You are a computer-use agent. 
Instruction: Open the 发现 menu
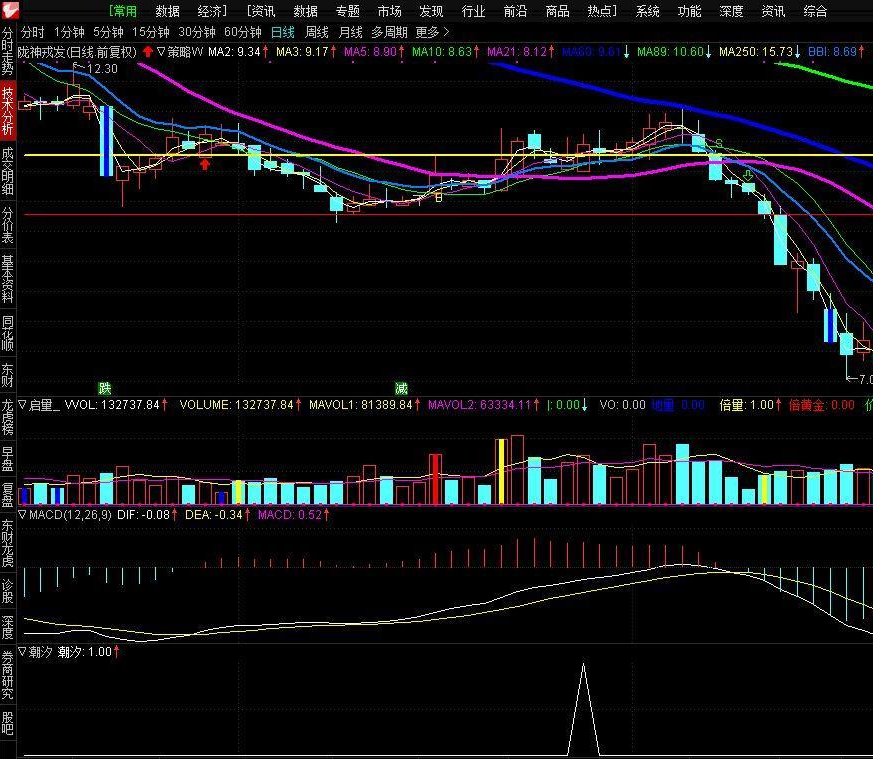pos(431,11)
